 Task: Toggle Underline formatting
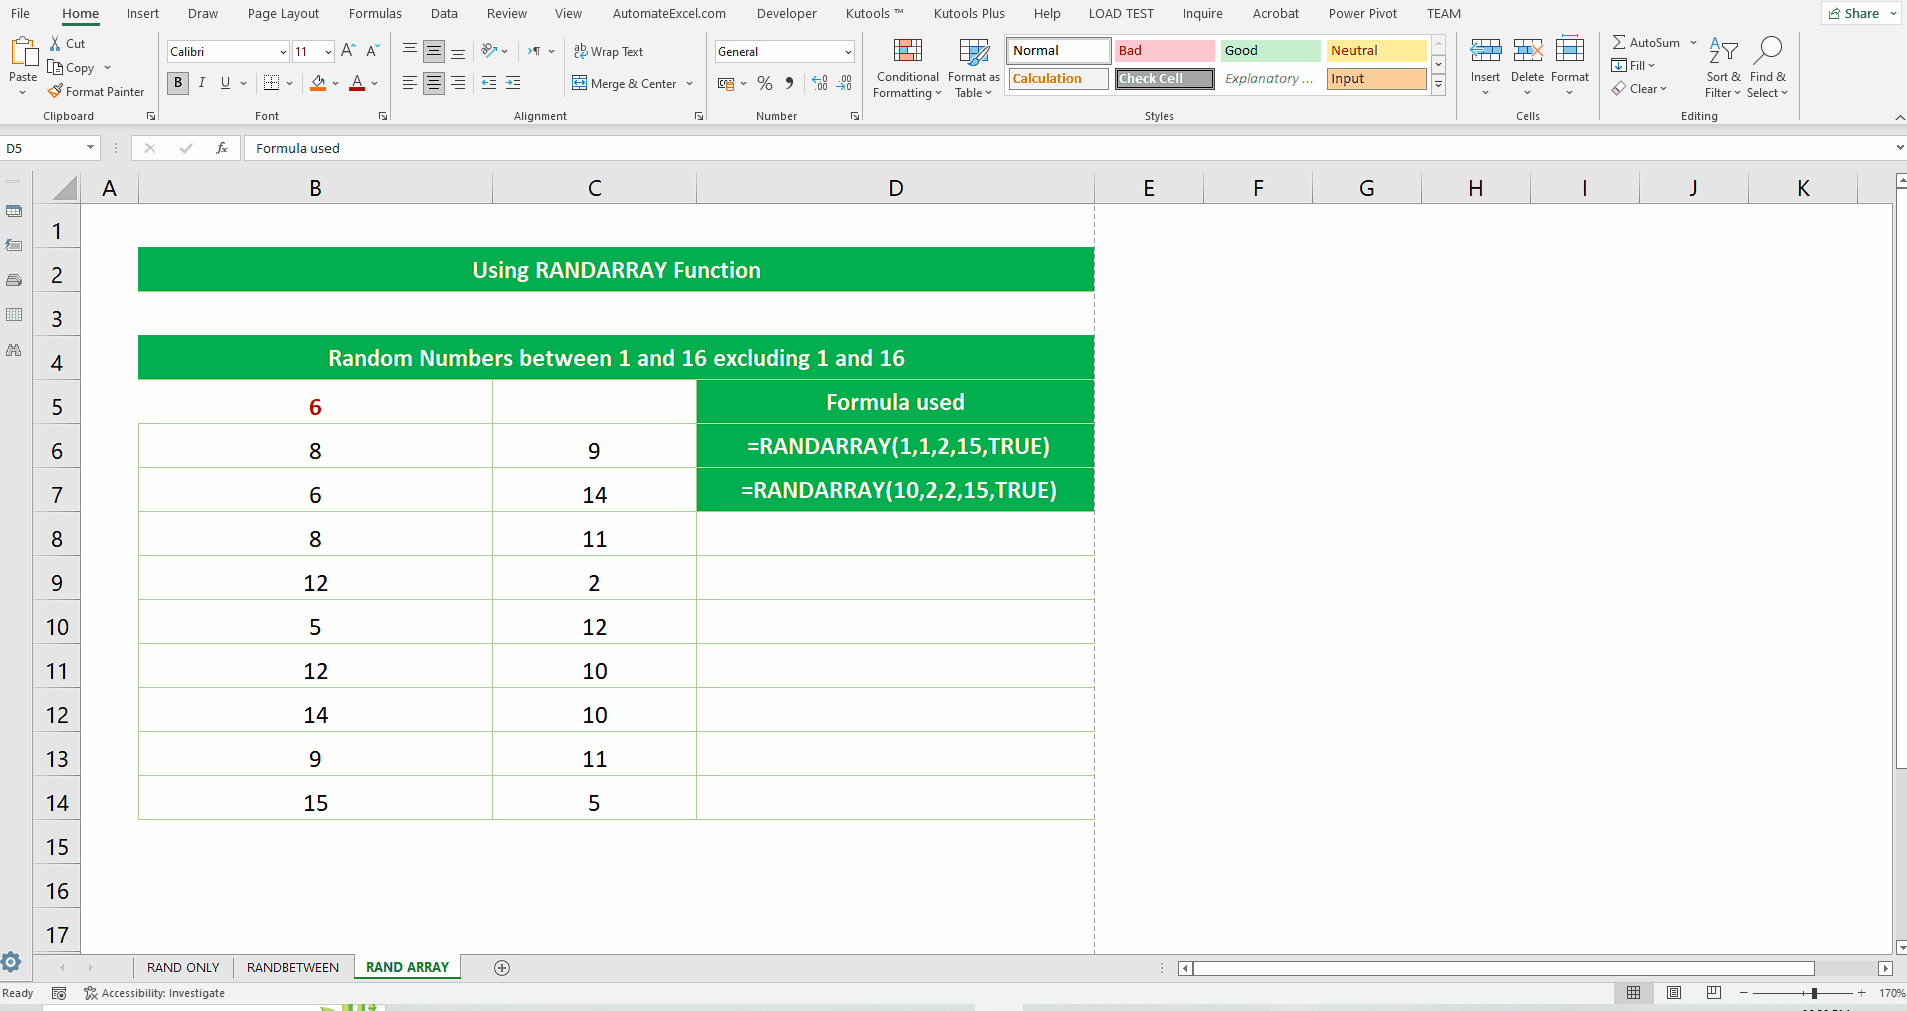coord(225,83)
